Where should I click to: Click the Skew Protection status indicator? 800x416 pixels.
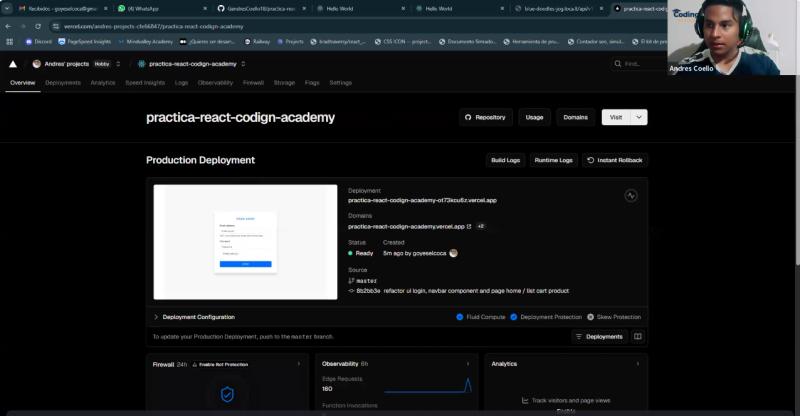614,317
